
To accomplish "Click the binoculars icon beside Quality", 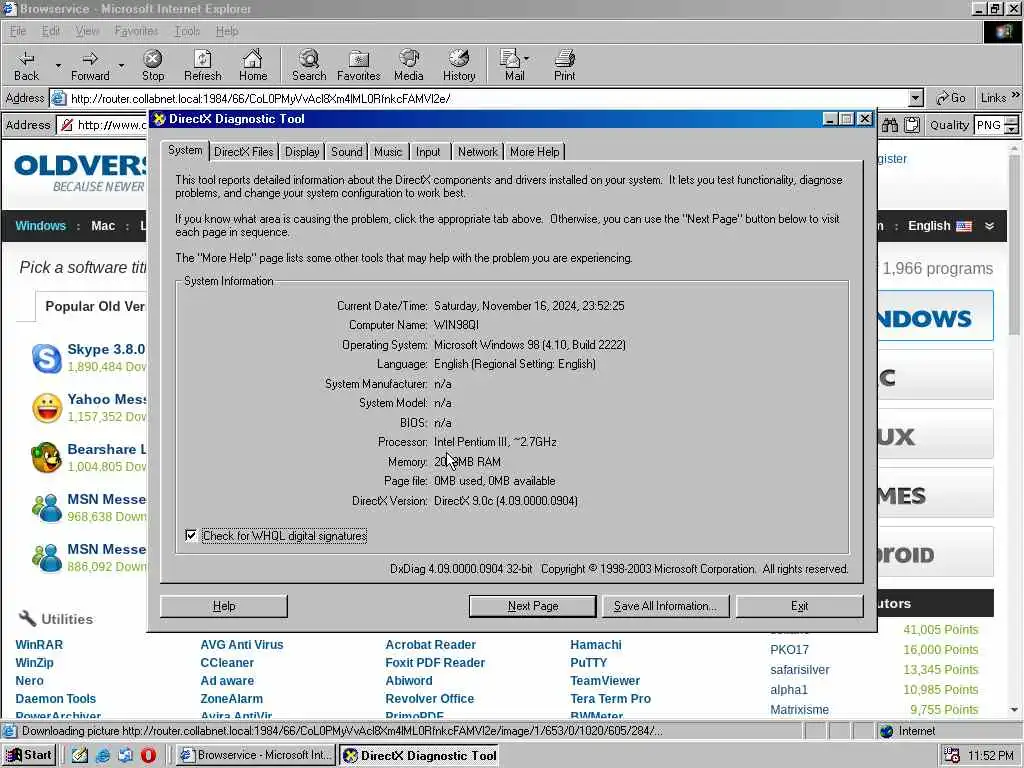I will pos(890,125).
